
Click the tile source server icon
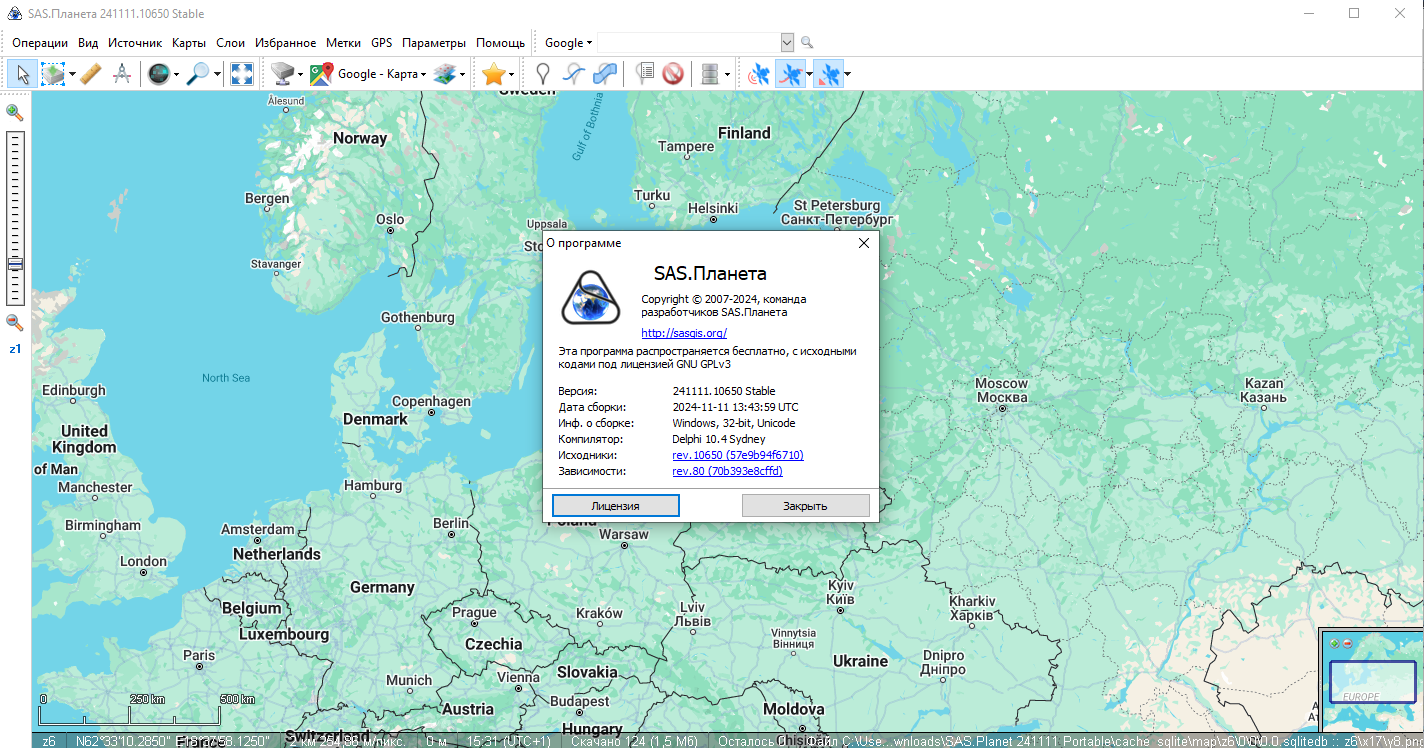click(284, 73)
